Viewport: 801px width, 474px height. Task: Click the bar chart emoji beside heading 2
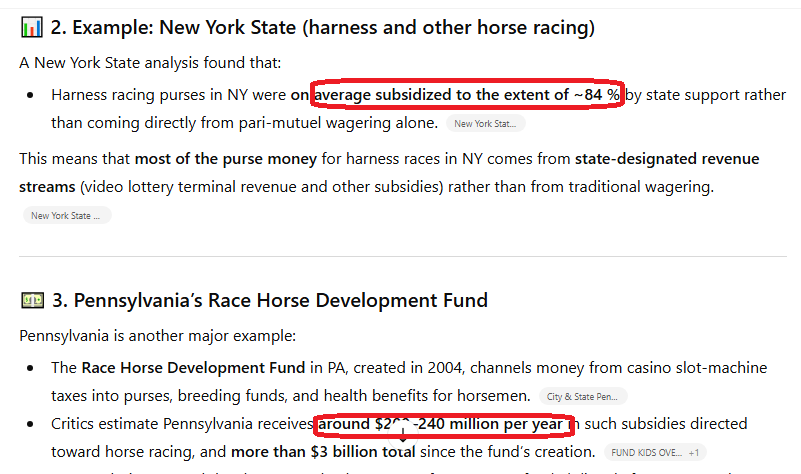pyautogui.click(x=31, y=28)
